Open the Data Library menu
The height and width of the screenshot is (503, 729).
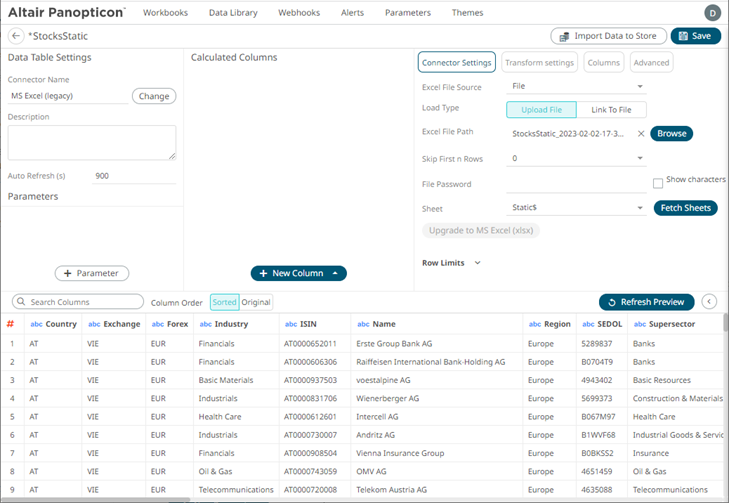click(233, 13)
